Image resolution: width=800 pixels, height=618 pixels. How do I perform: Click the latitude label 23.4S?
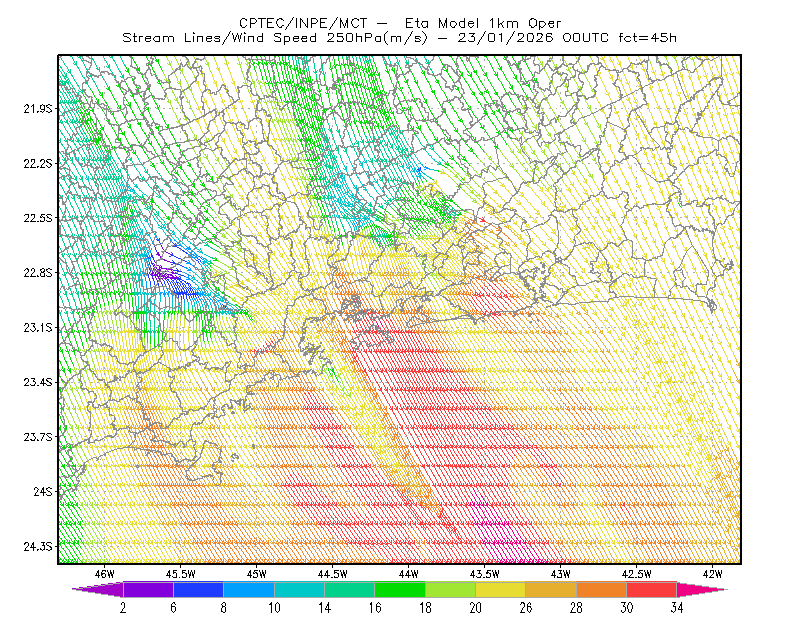click(x=38, y=382)
